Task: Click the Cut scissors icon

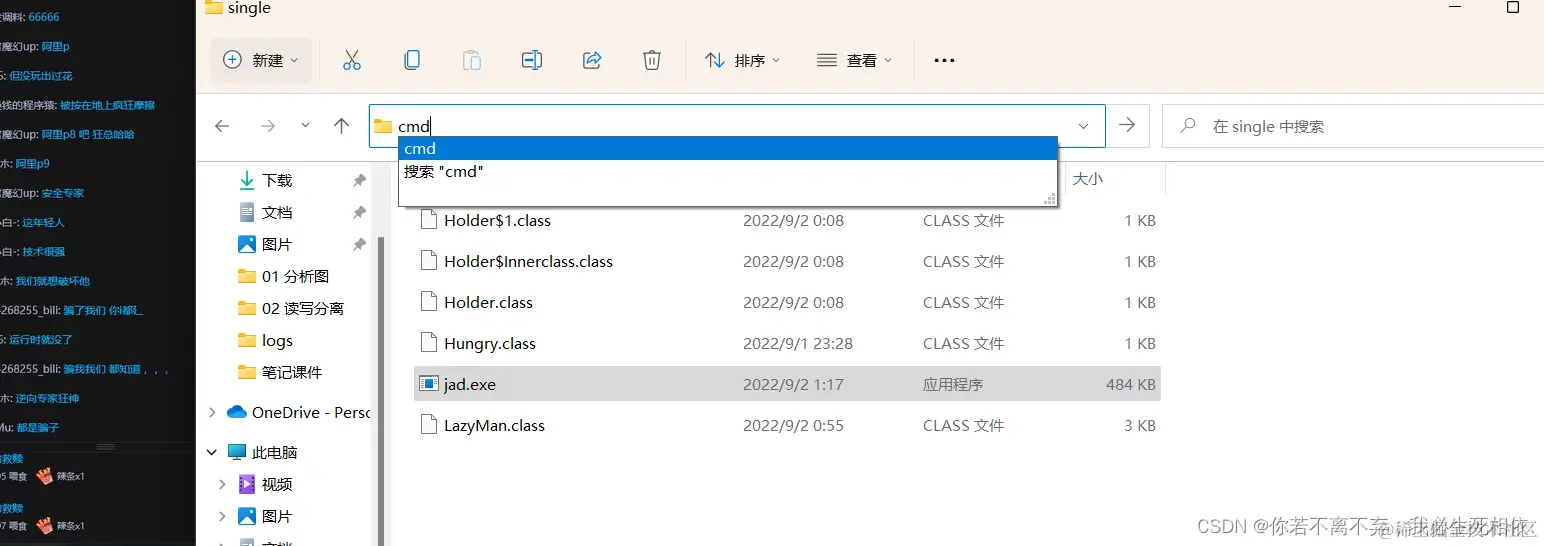Action: coord(352,60)
